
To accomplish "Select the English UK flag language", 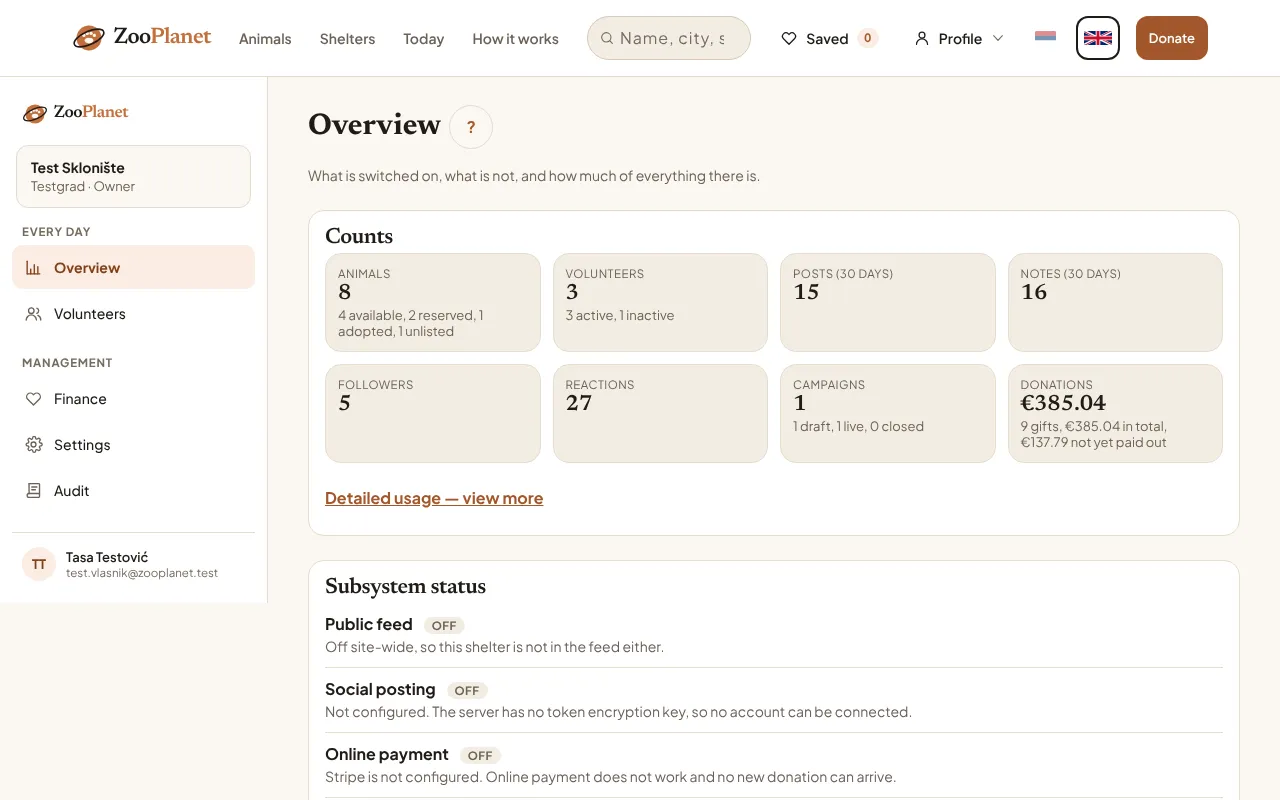I will 1098,38.
